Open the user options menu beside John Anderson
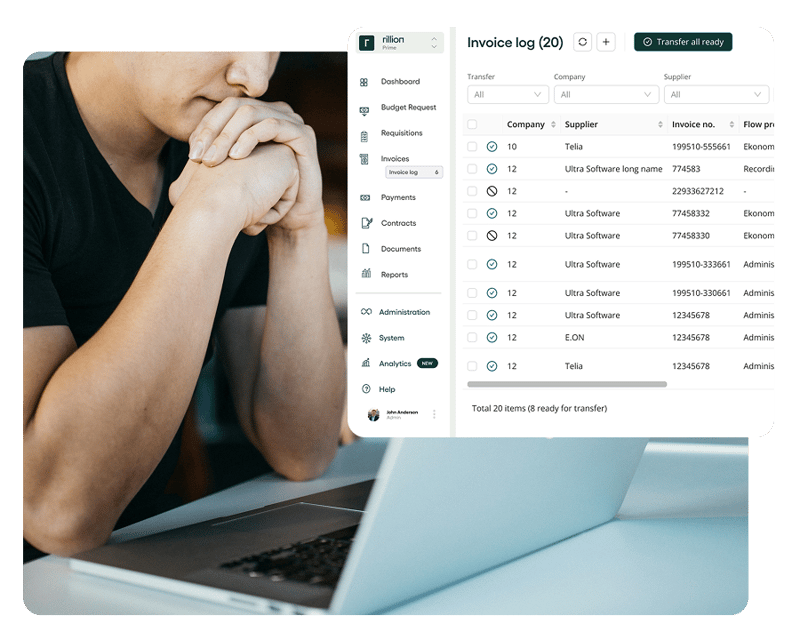Viewport: 800px width, 640px height. pos(434,414)
